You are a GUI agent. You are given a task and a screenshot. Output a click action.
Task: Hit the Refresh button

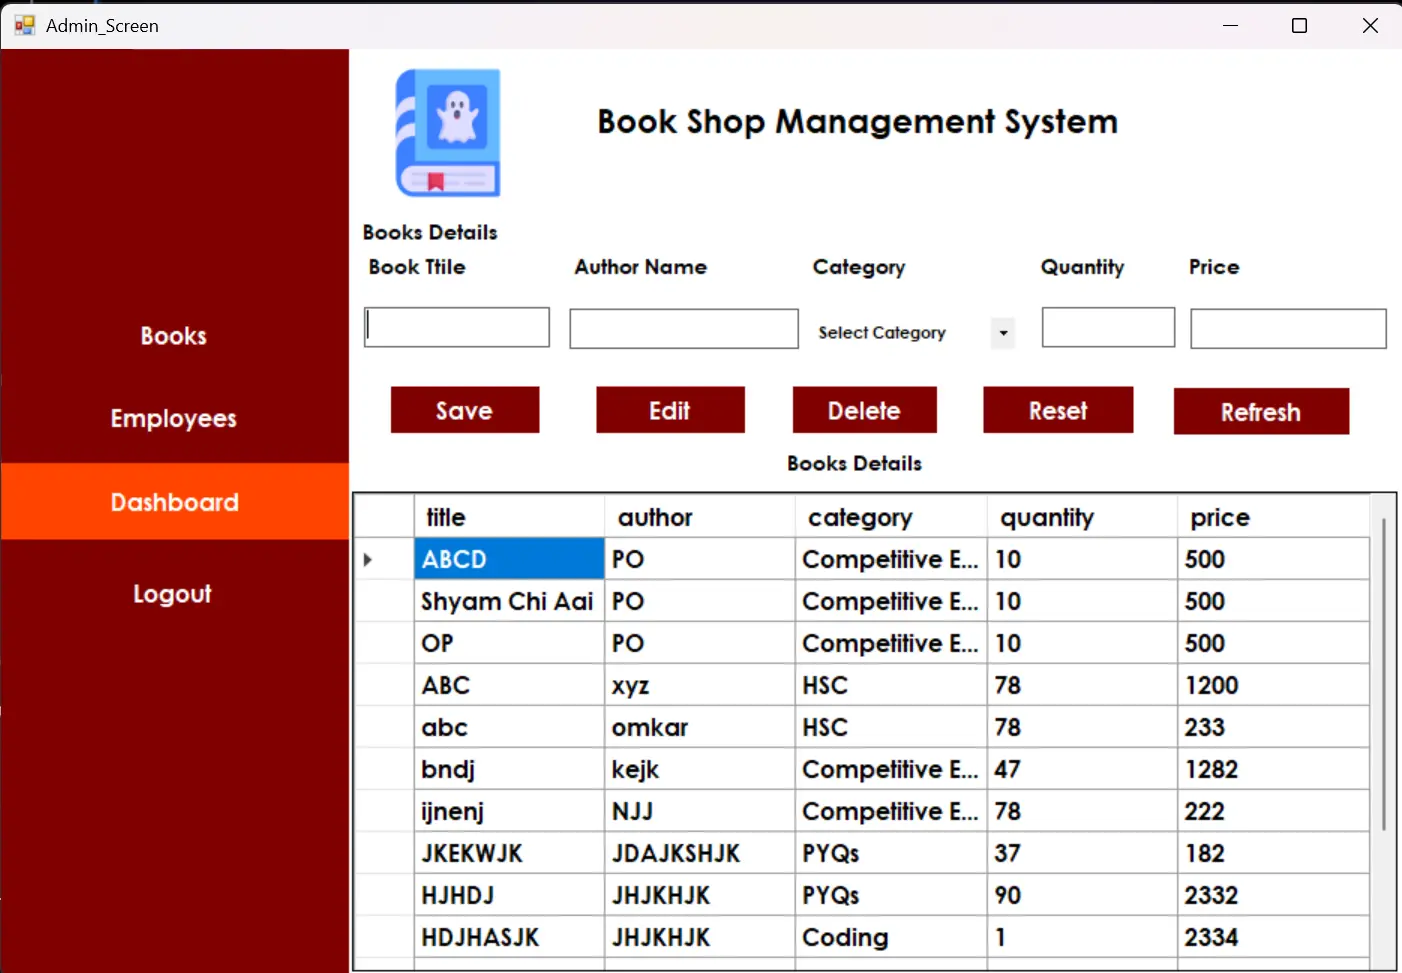click(1260, 412)
